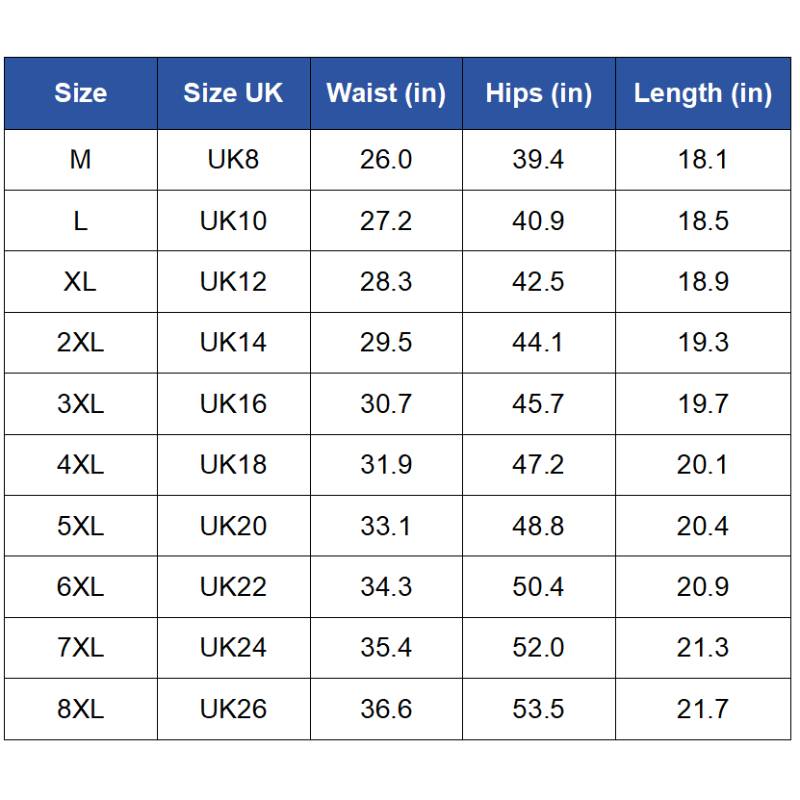
Task: Select the Size UK header cell
Action: (x=234, y=93)
